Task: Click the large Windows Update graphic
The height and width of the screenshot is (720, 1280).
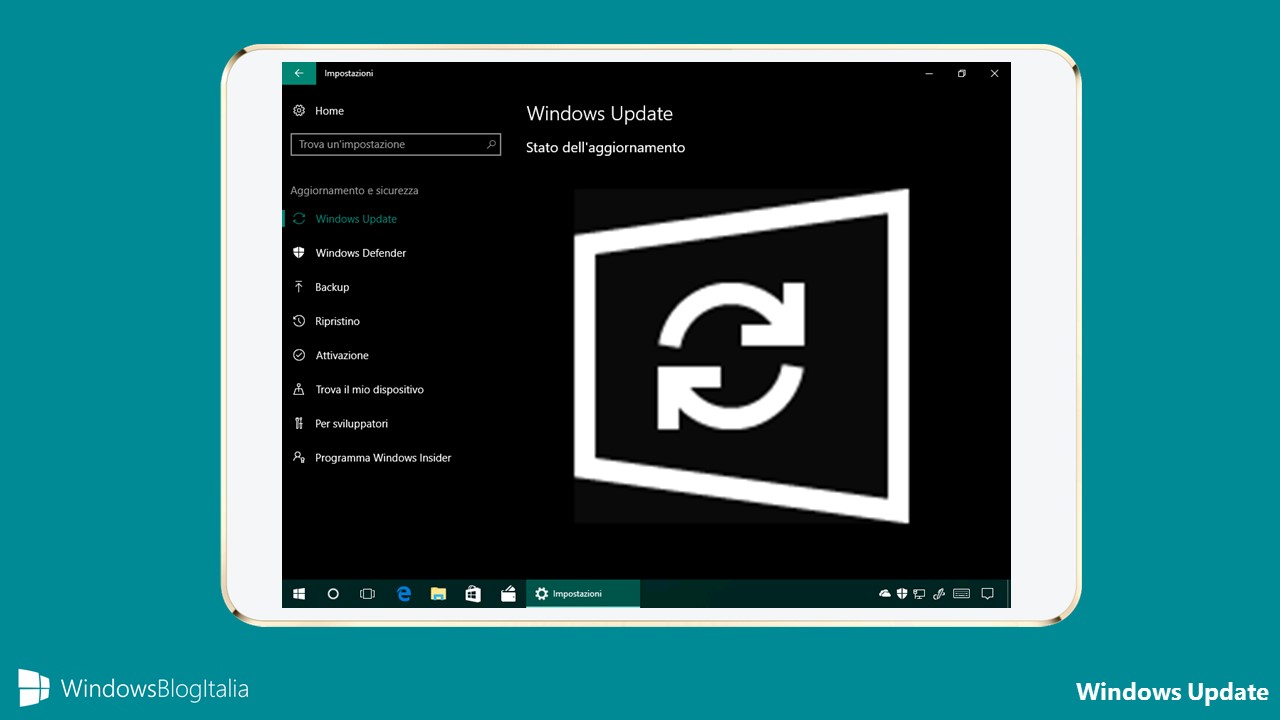Action: (x=741, y=356)
